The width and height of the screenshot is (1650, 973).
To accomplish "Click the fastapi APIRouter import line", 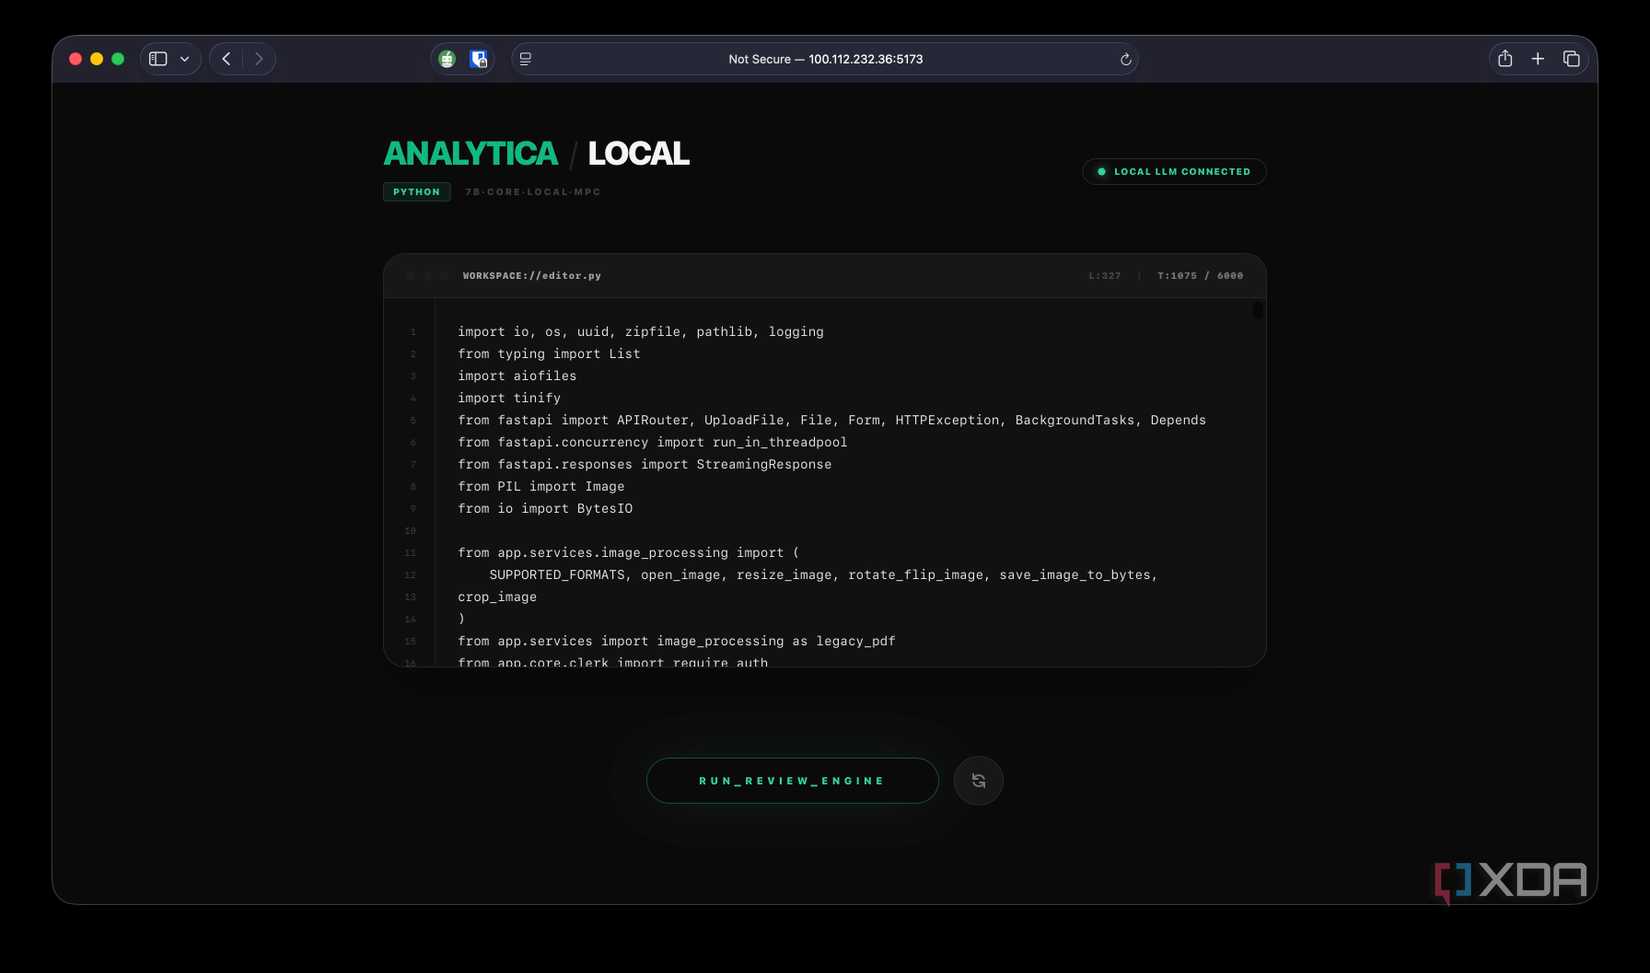I will tap(832, 420).
